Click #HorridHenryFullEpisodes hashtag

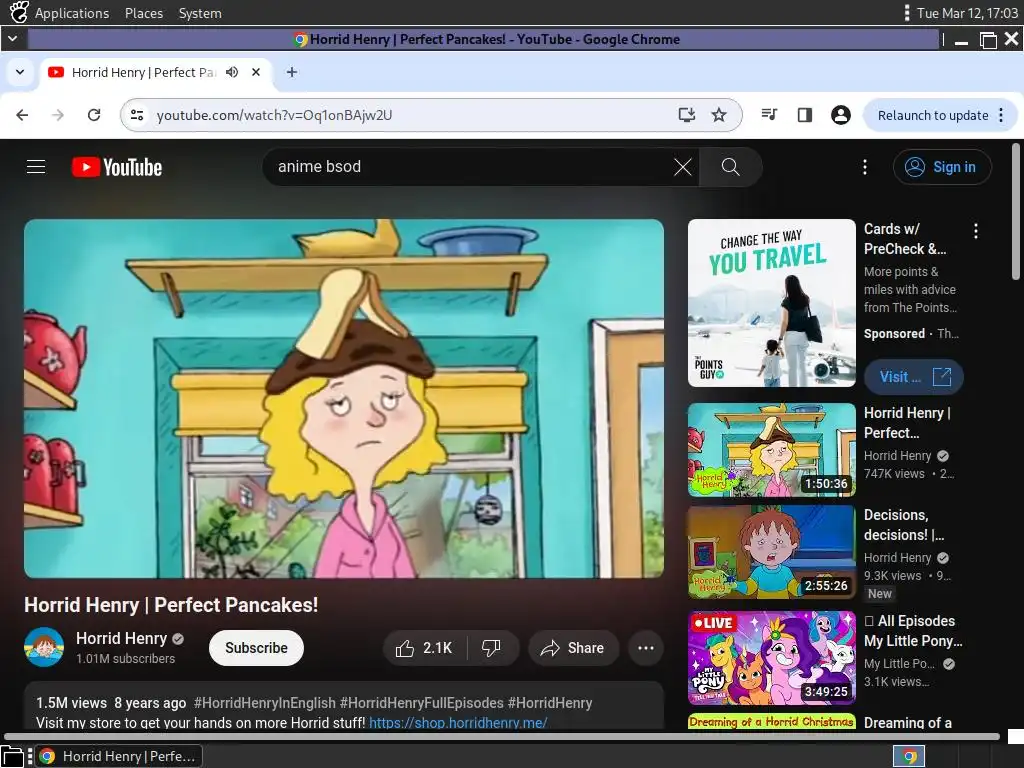click(422, 703)
